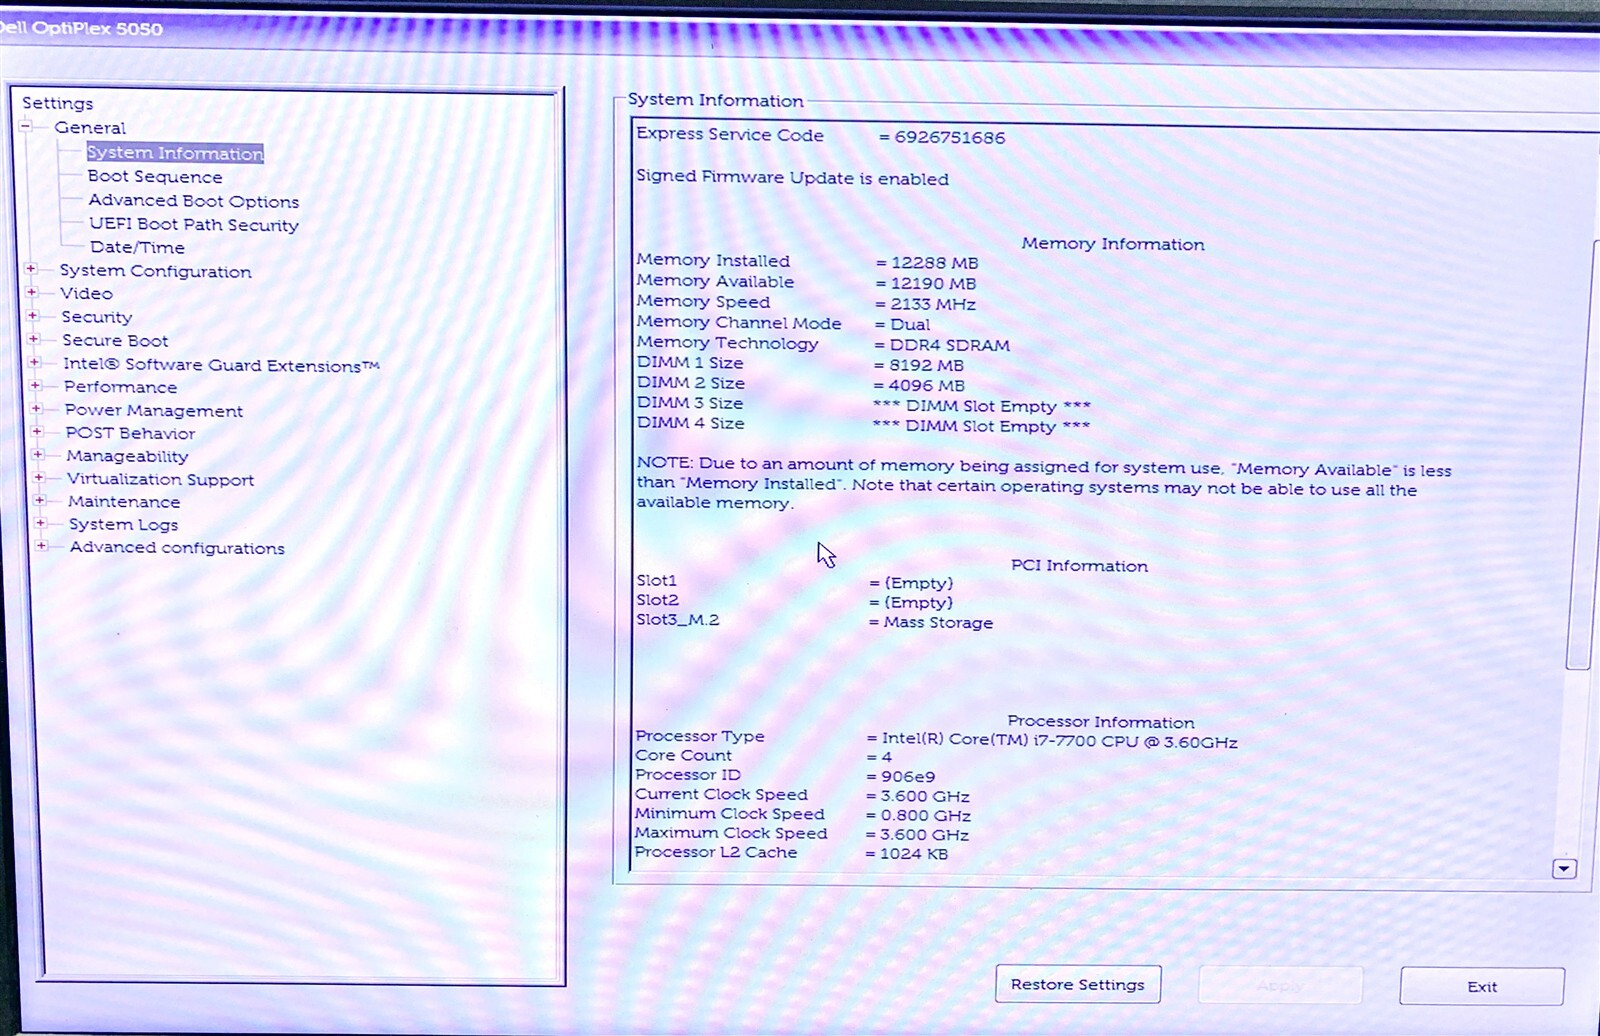Click Slot1 Empty value

(918, 583)
